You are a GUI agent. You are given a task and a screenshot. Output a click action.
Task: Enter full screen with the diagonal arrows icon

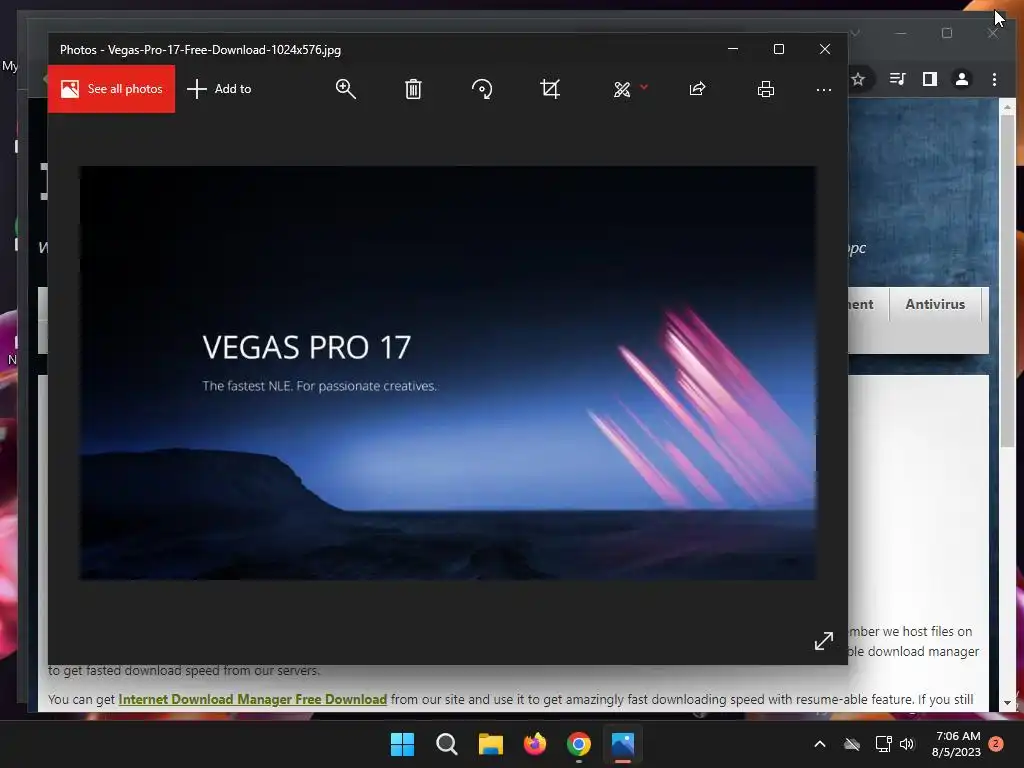coord(824,641)
